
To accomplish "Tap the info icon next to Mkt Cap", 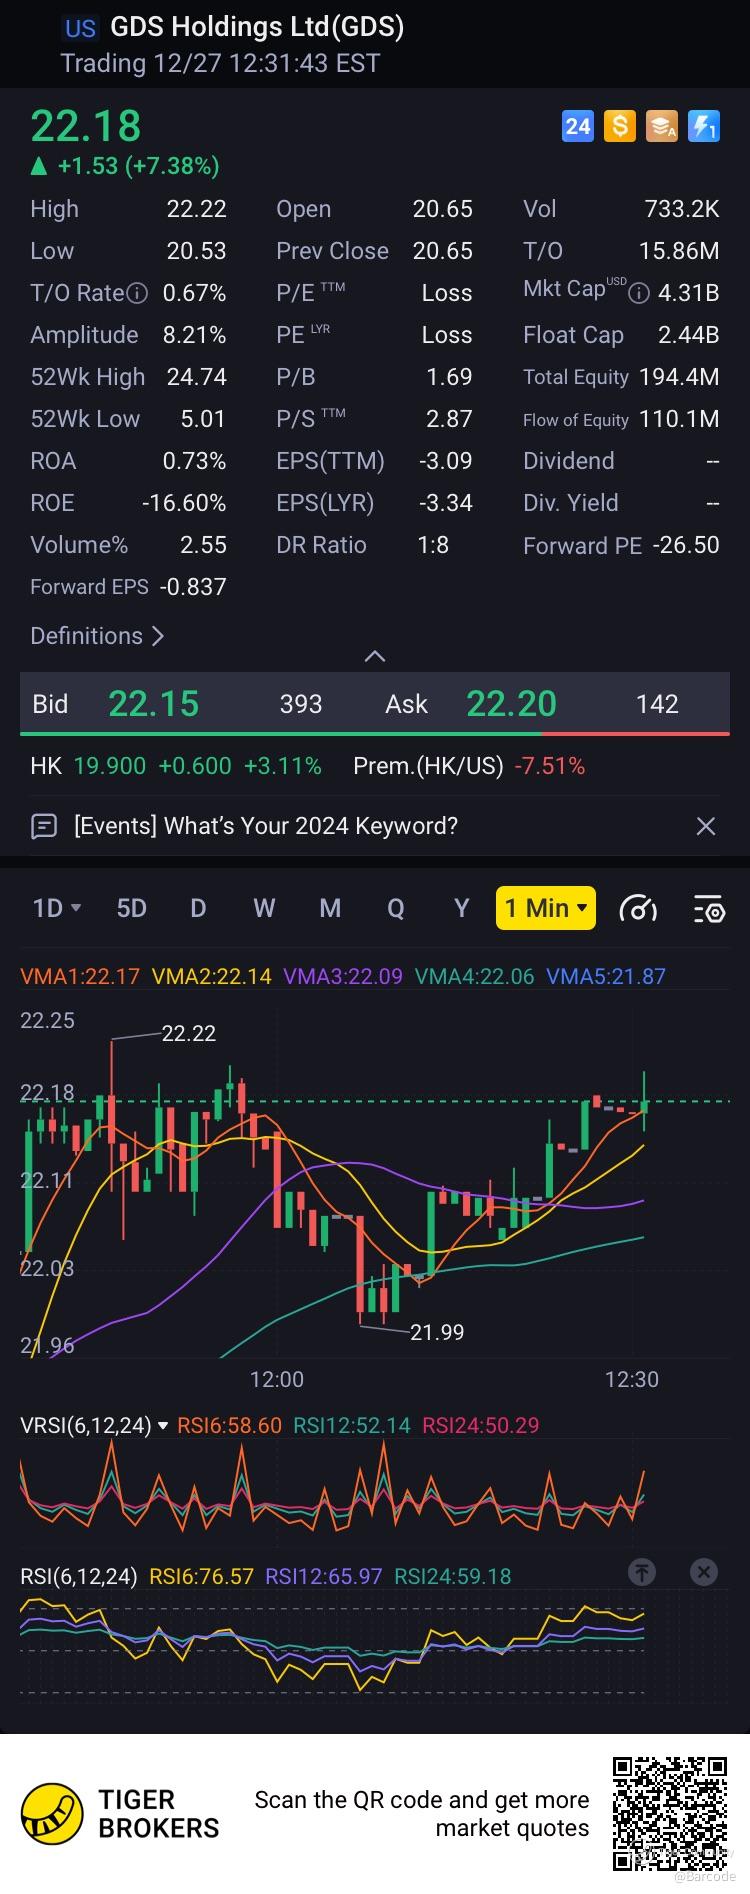I will pos(639,293).
